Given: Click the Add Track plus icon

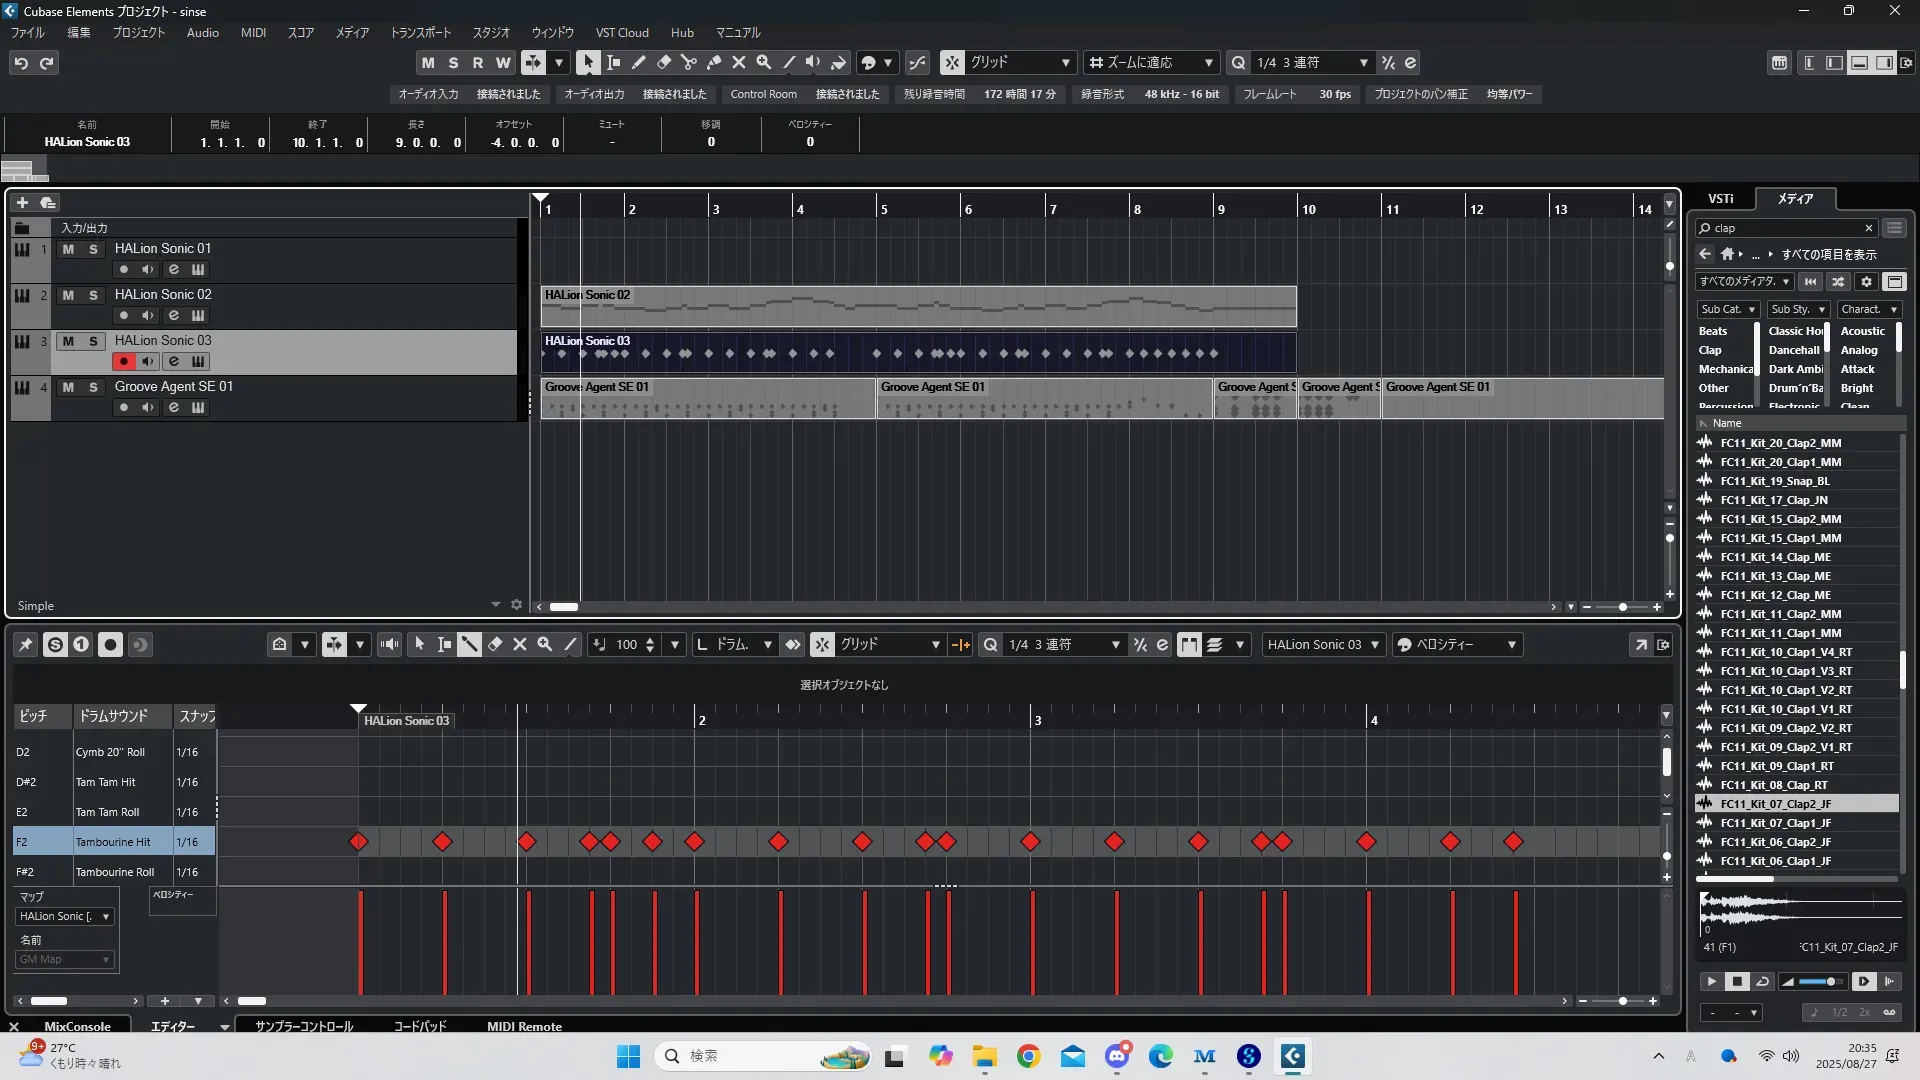Looking at the screenshot, I should click(x=22, y=203).
